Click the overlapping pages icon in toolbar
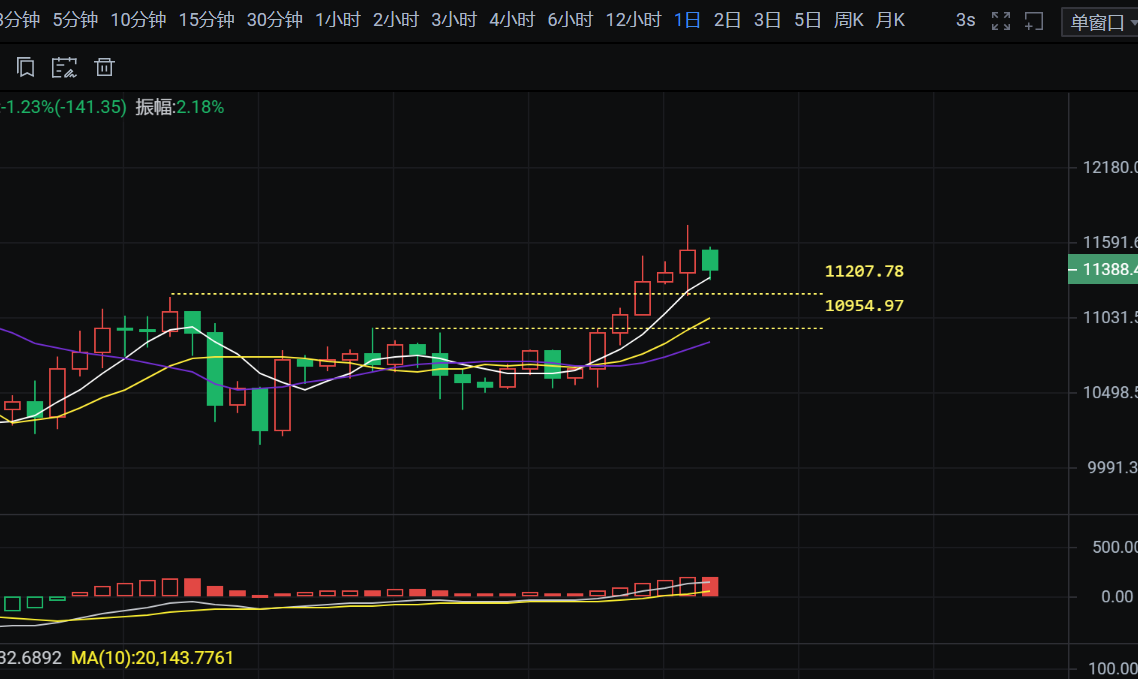 click(25, 67)
